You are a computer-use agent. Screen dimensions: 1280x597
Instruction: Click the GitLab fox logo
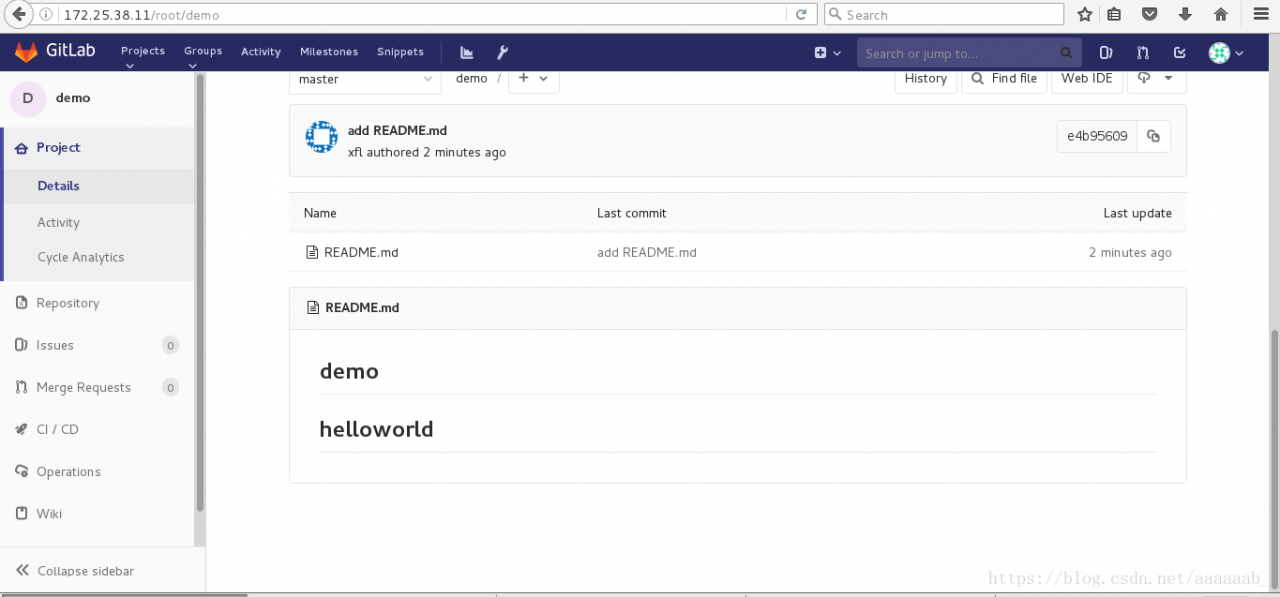click(26, 52)
